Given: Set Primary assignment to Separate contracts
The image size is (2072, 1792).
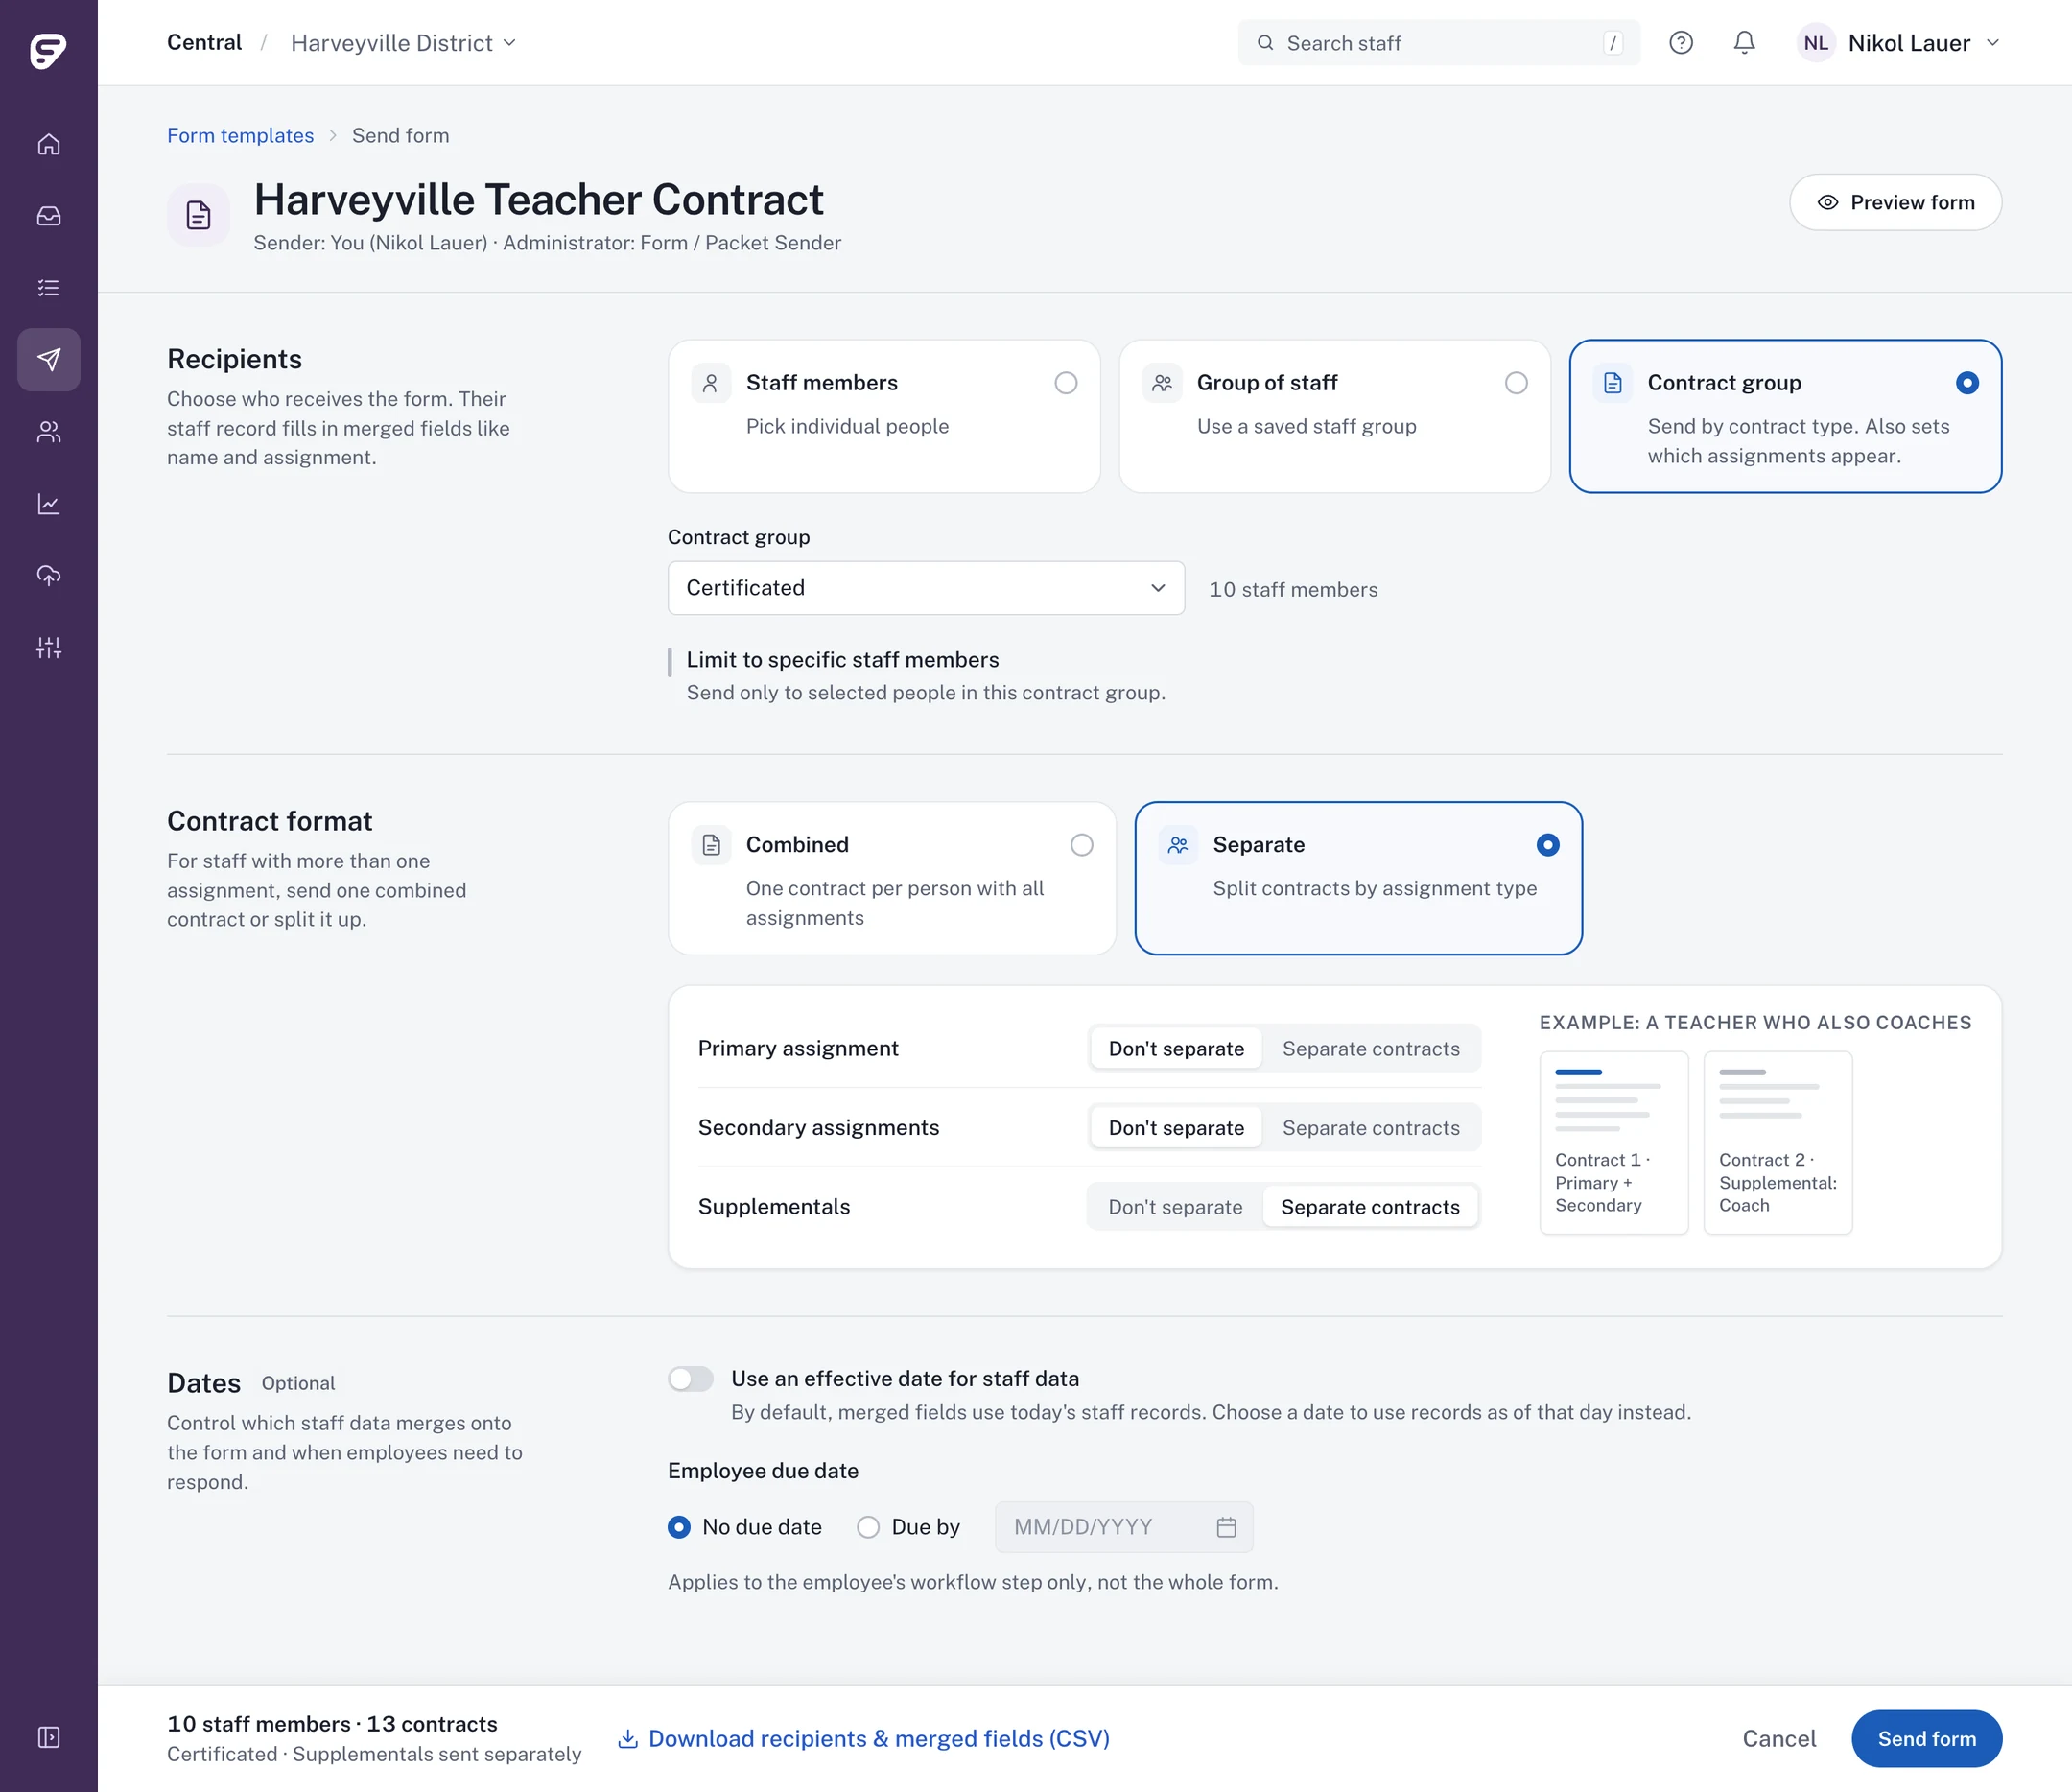Looking at the screenshot, I should tap(1370, 1049).
